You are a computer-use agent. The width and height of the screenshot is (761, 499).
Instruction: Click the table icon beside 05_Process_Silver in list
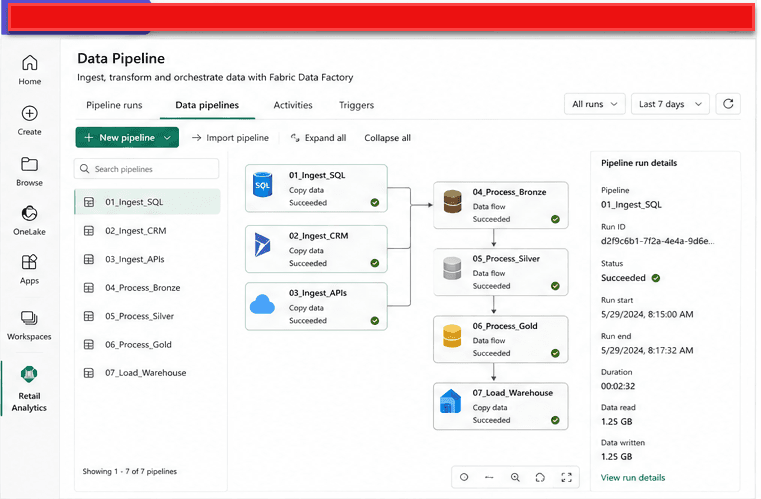[89, 316]
